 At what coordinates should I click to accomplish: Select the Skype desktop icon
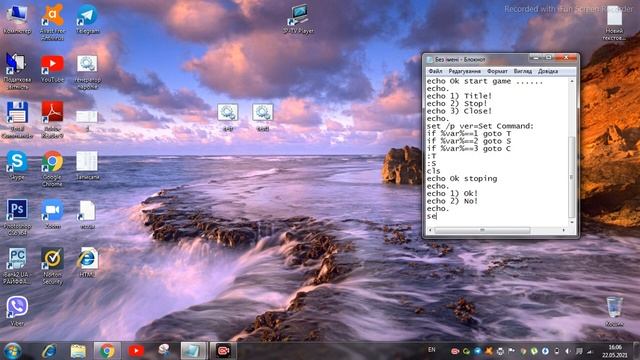tap(17, 166)
